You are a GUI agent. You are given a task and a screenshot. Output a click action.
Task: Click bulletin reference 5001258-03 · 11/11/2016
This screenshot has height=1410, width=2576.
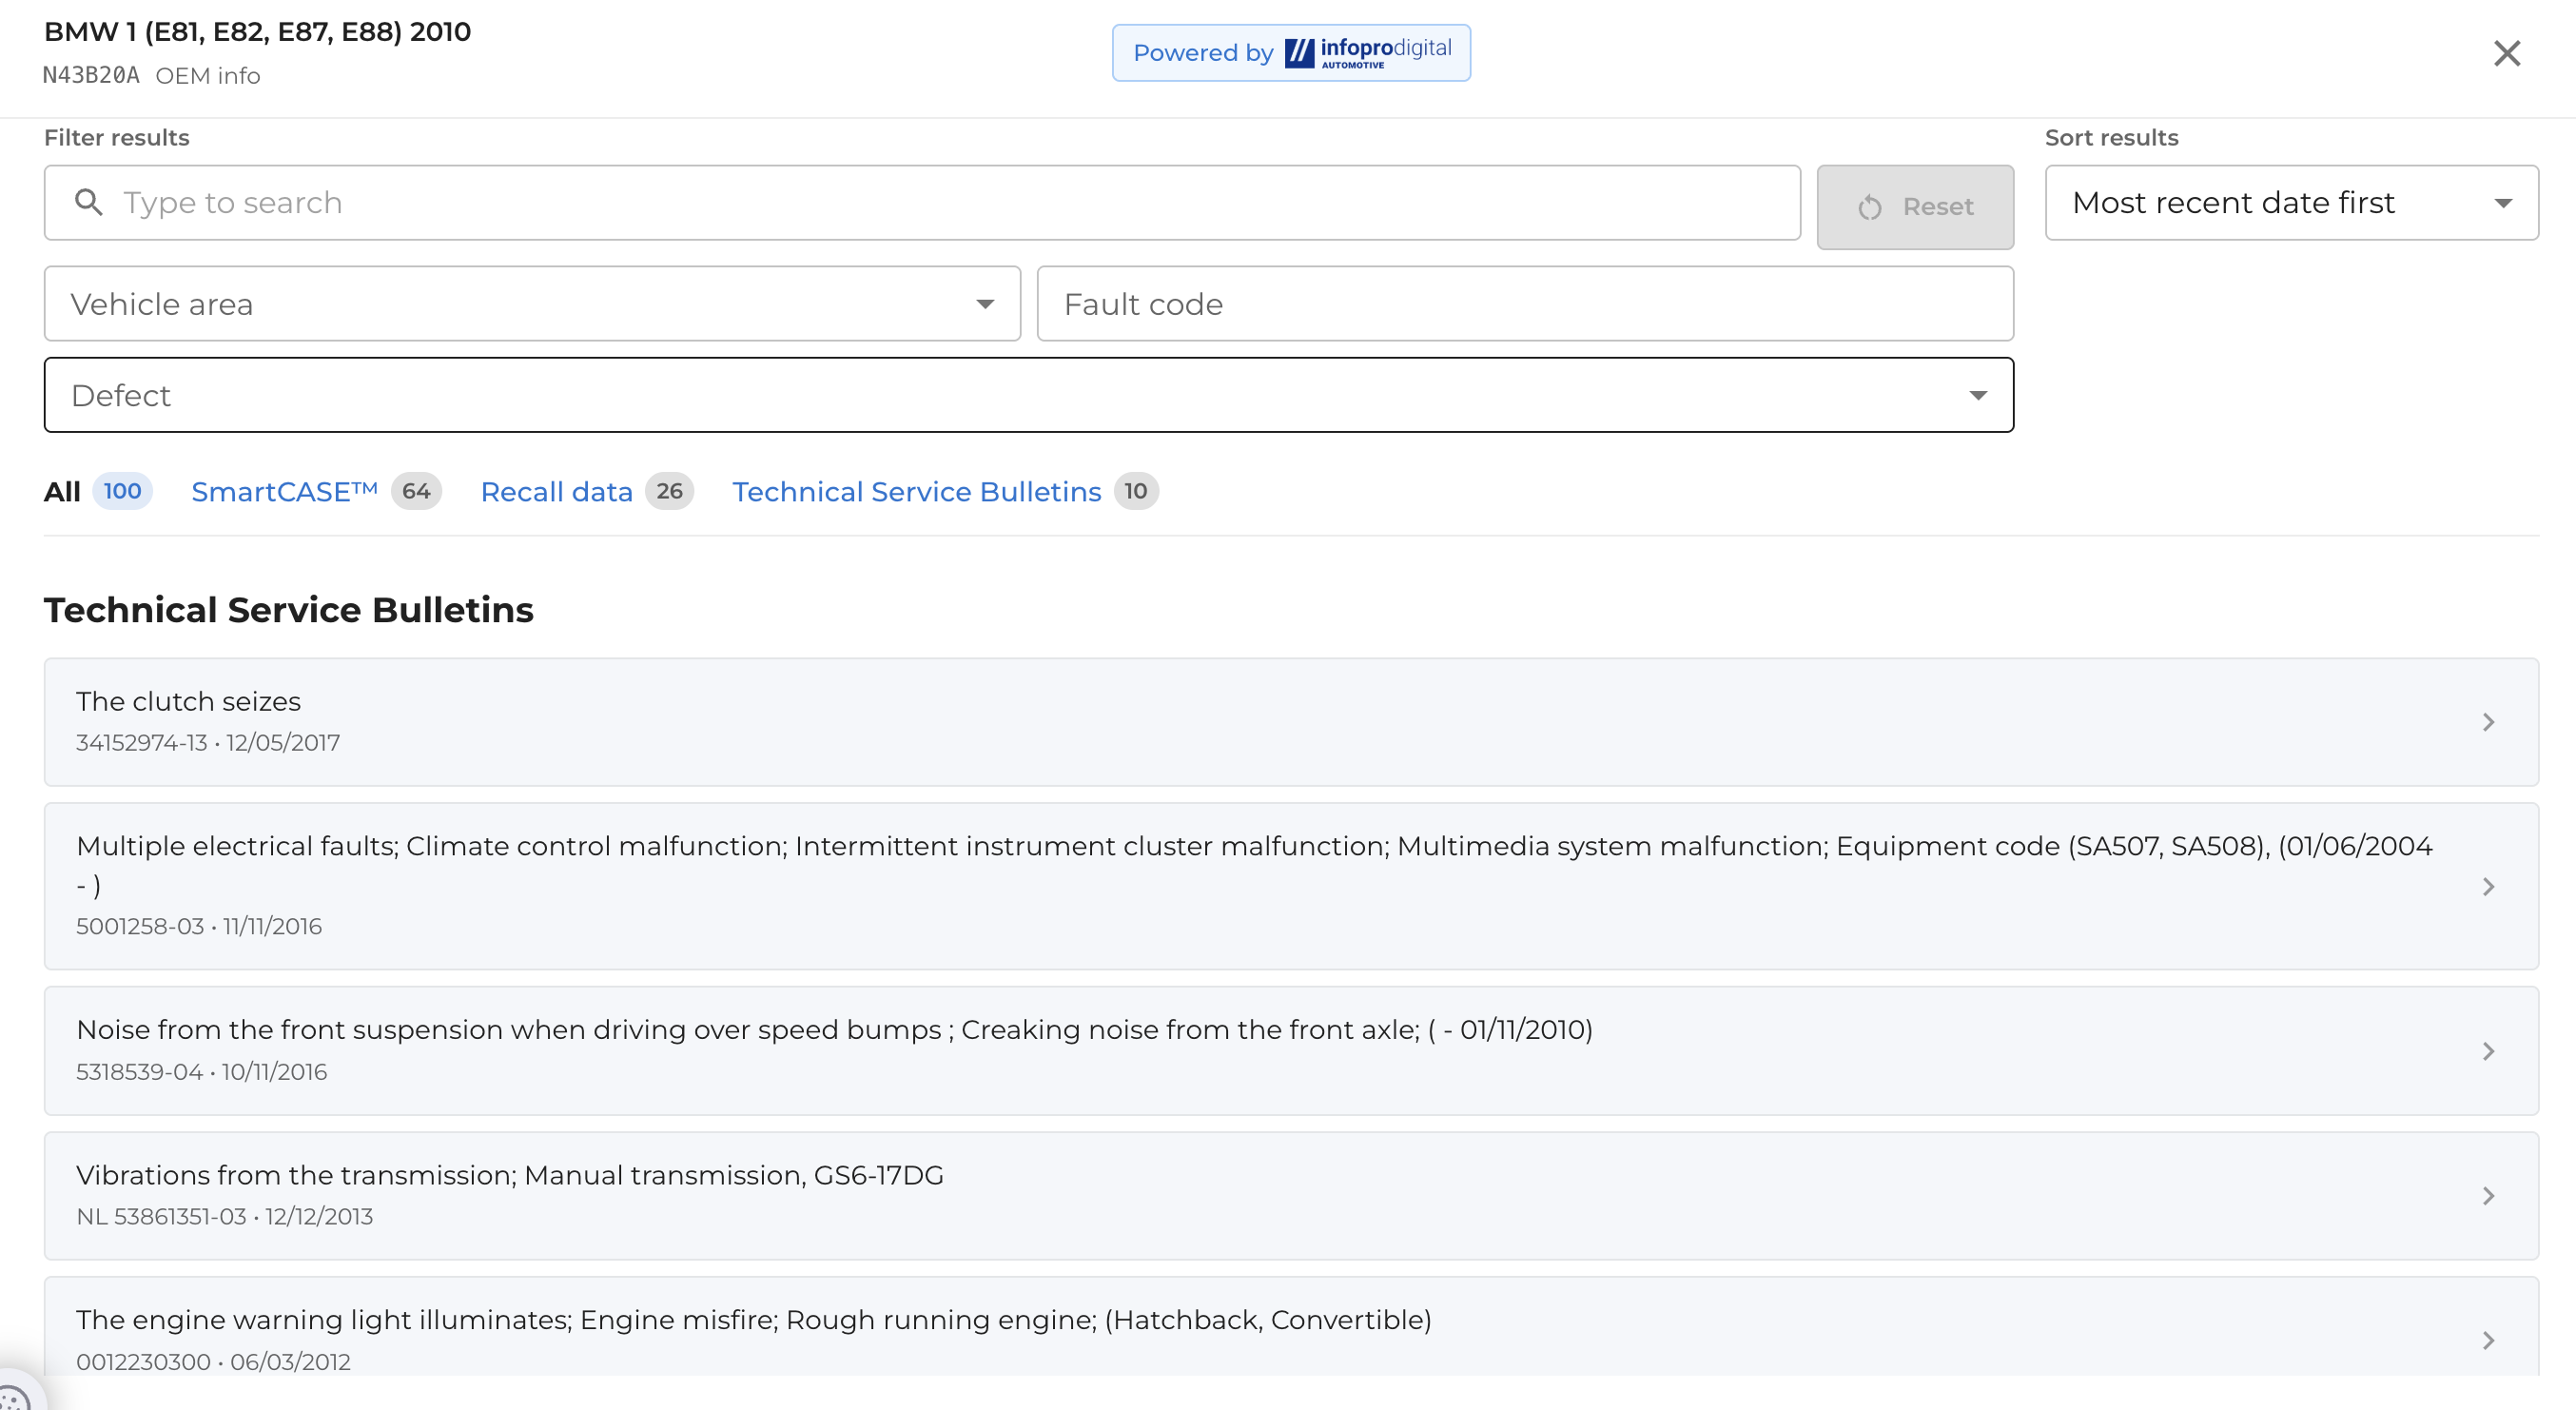[199, 926]
